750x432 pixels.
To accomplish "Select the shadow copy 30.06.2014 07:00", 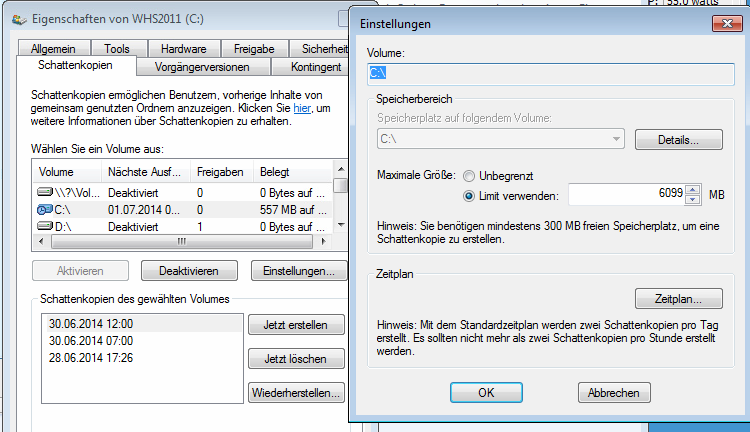I will tap(91, 341).
